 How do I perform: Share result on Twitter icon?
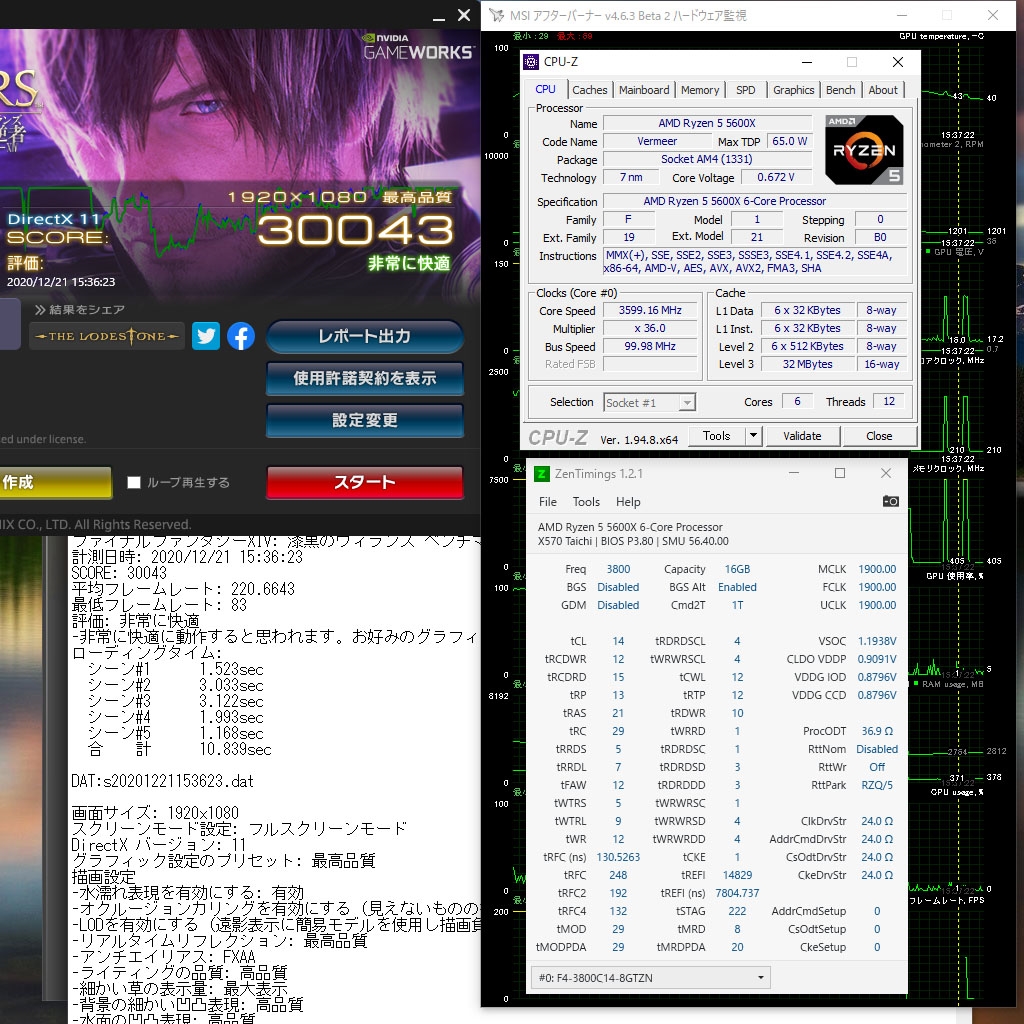coord(206,336)
